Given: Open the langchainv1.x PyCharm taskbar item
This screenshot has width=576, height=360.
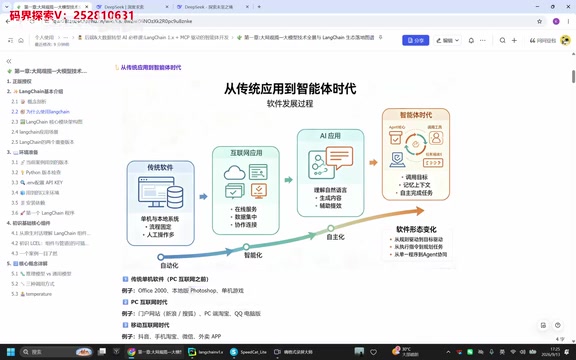Looking at the screenshot, I should [205, 352].
